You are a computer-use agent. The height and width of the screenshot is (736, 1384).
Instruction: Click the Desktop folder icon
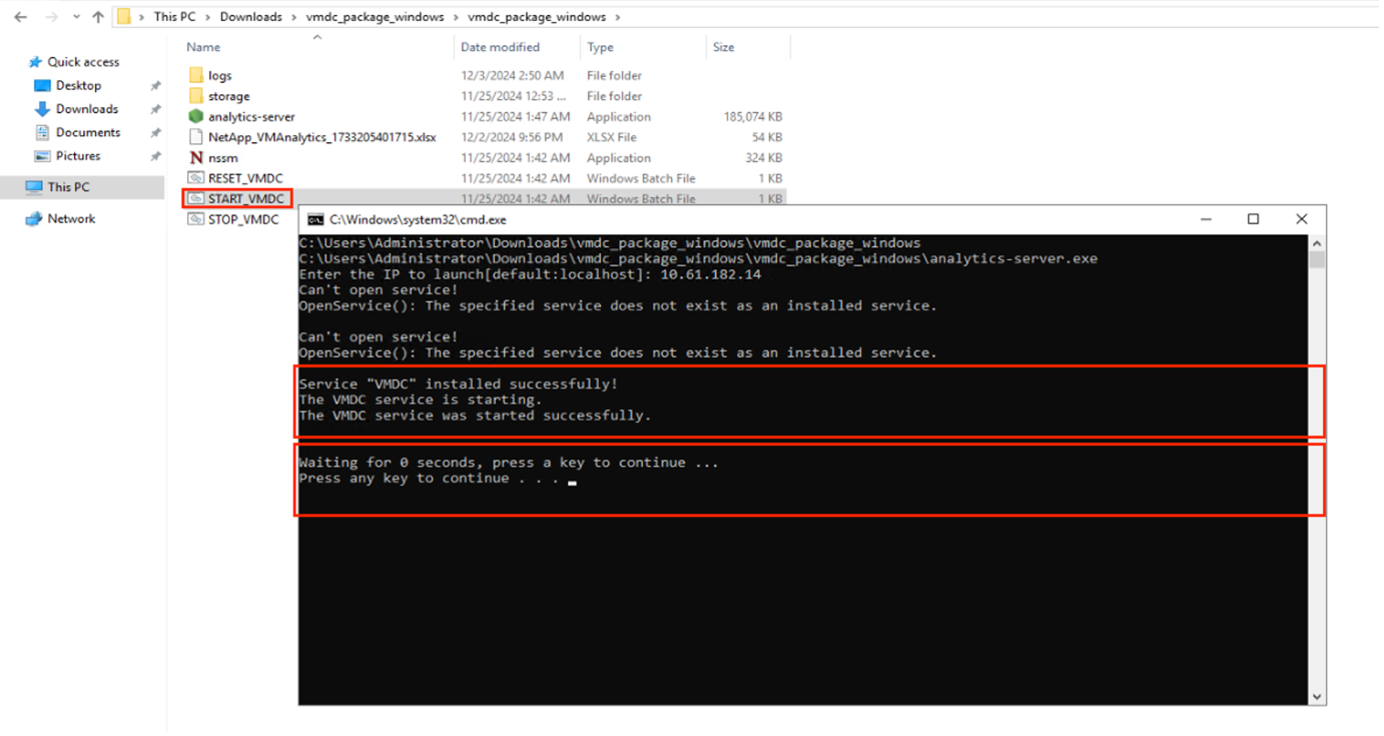[42, 85]
